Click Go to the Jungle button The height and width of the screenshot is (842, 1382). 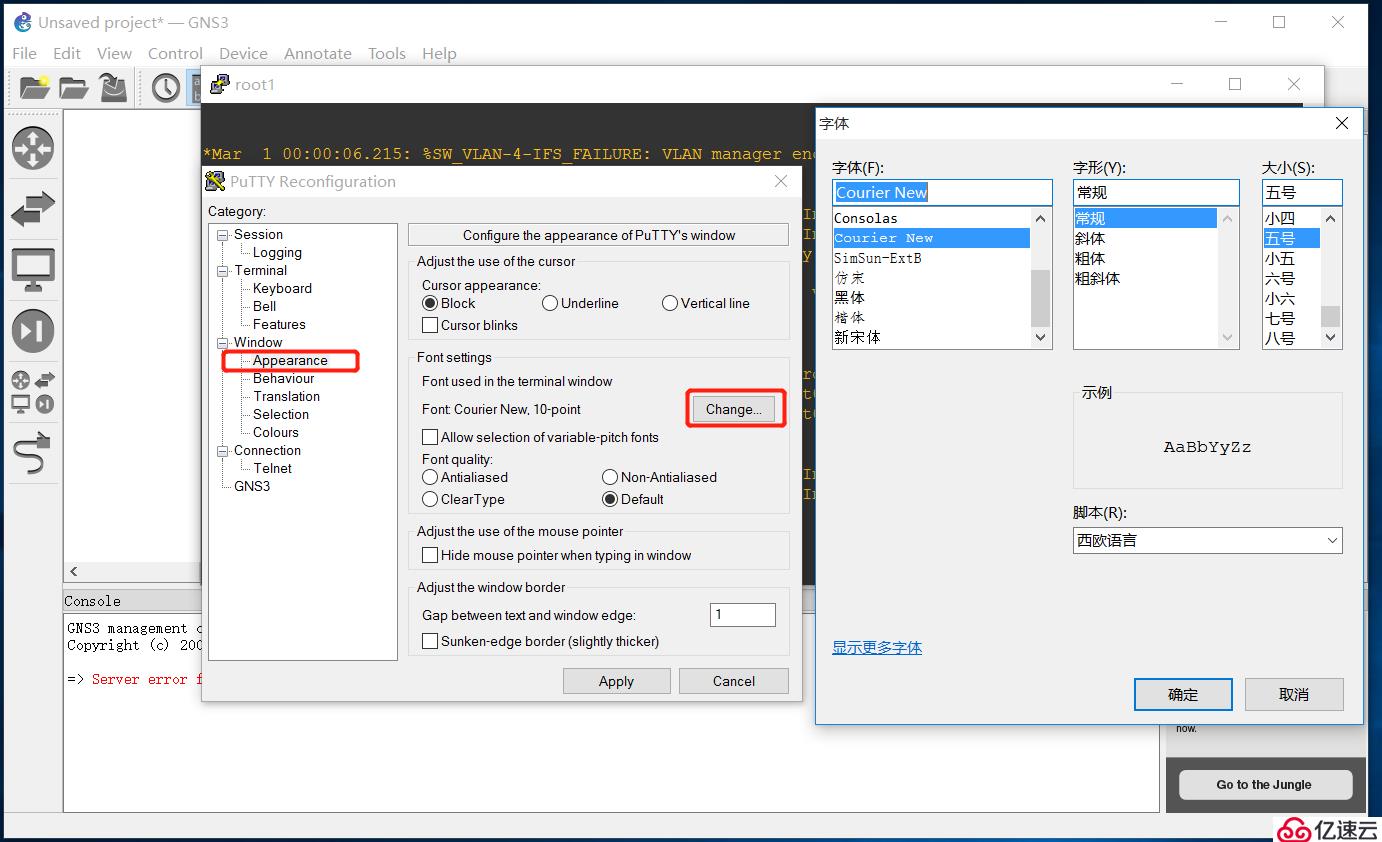coord(1264,785)
